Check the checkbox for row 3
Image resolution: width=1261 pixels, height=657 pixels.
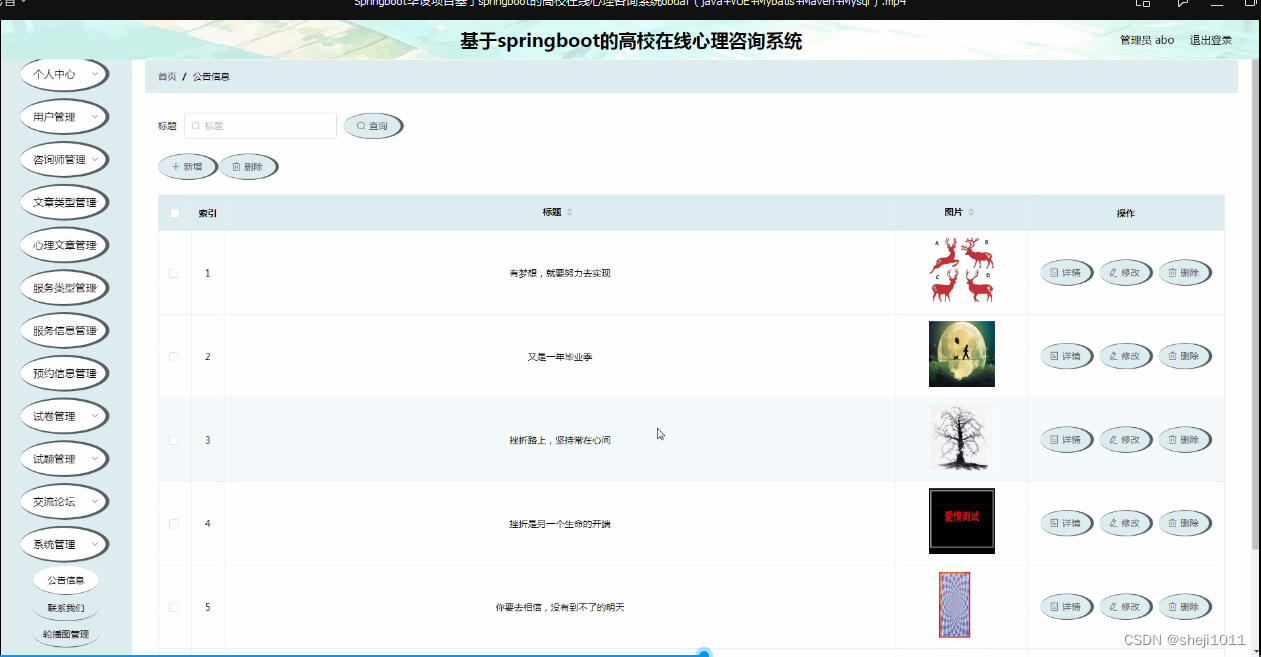[174, 439]
